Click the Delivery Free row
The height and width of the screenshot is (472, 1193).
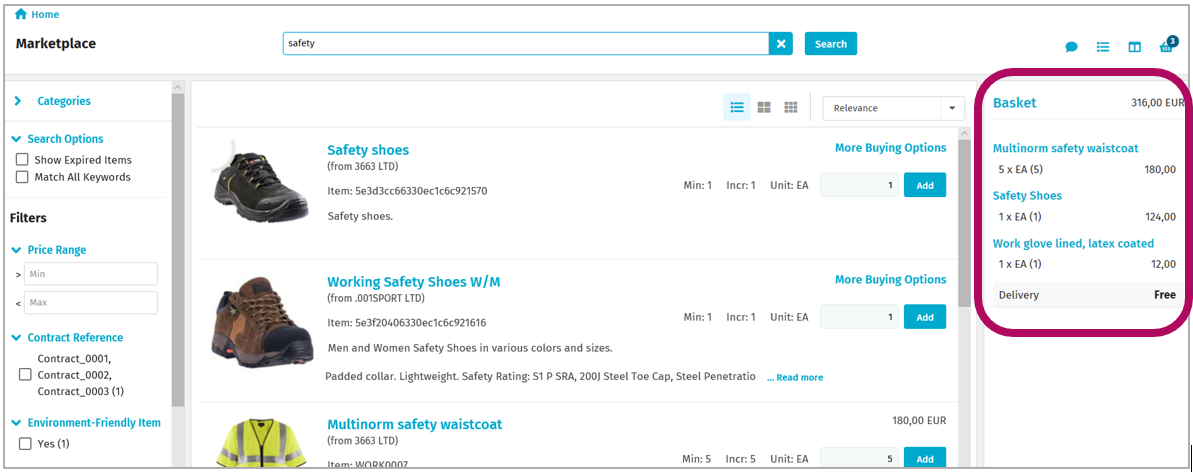tap(1086, 295)
